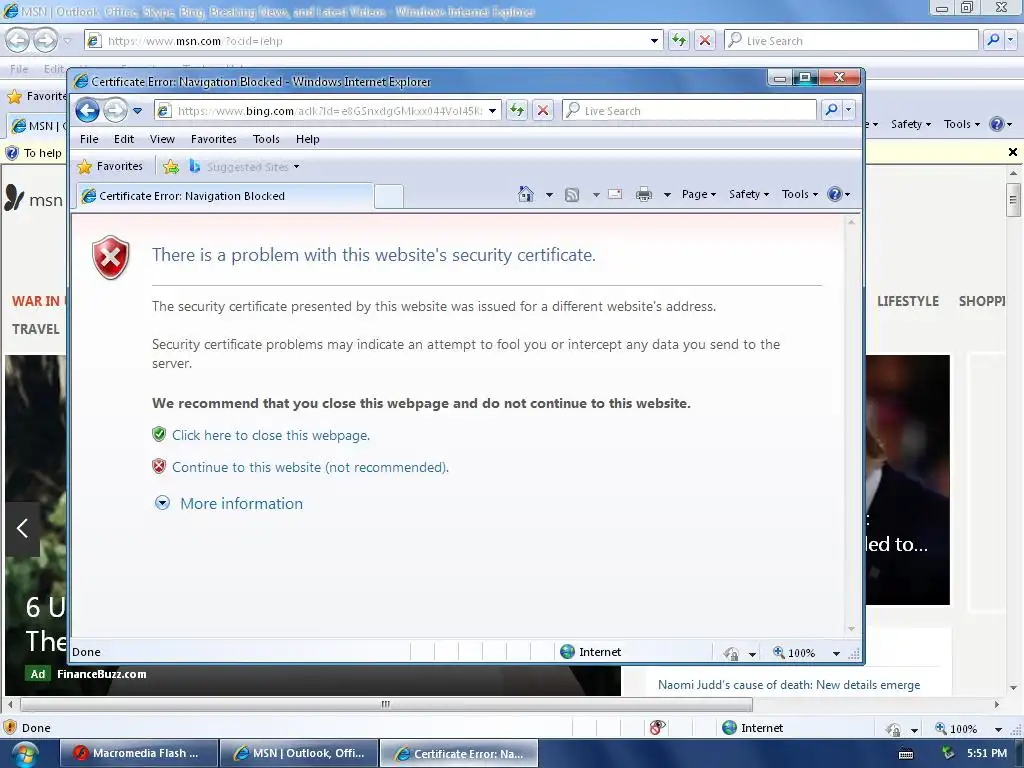This screenshot has width=1024, height=768.
Task: Open recent pages dropdown beside the front window's Forward arrow
Action: (137, 111)
